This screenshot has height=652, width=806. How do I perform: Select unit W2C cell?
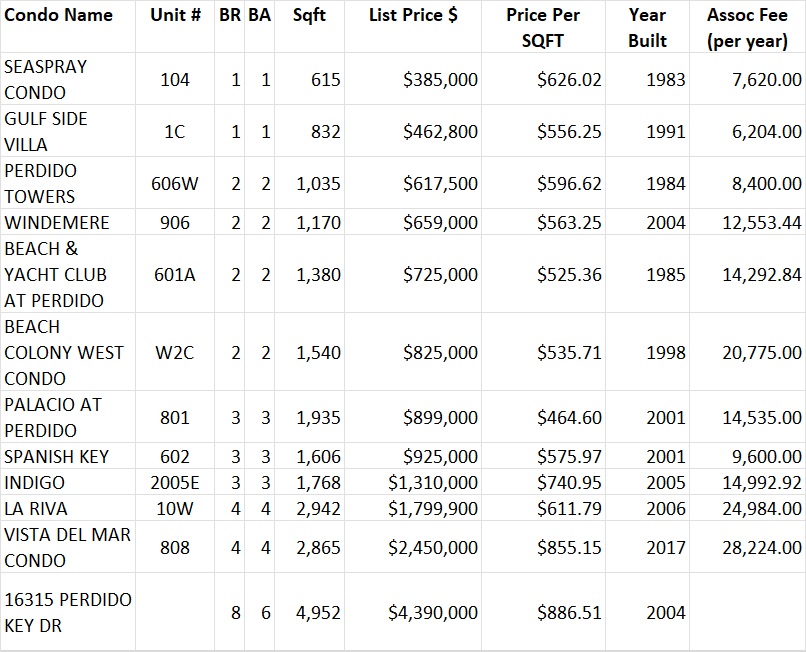coord(174,352)
